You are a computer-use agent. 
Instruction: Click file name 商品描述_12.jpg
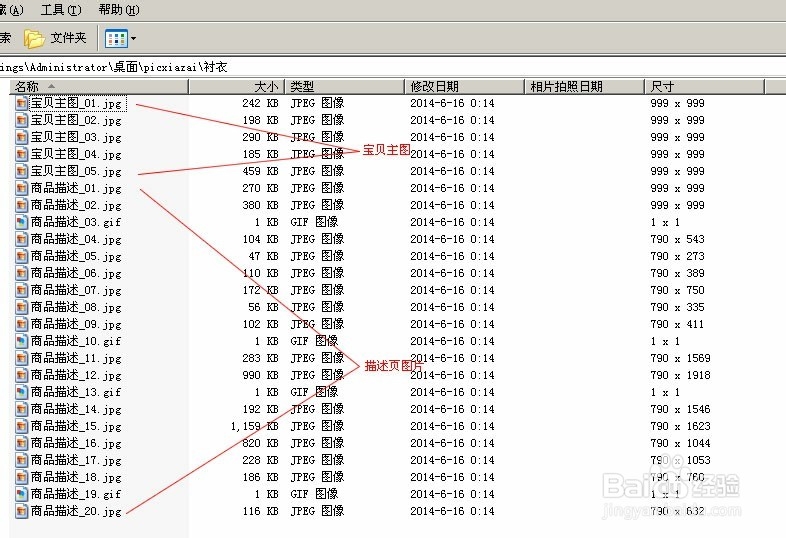pyautogui.click(x=76, y=376)
